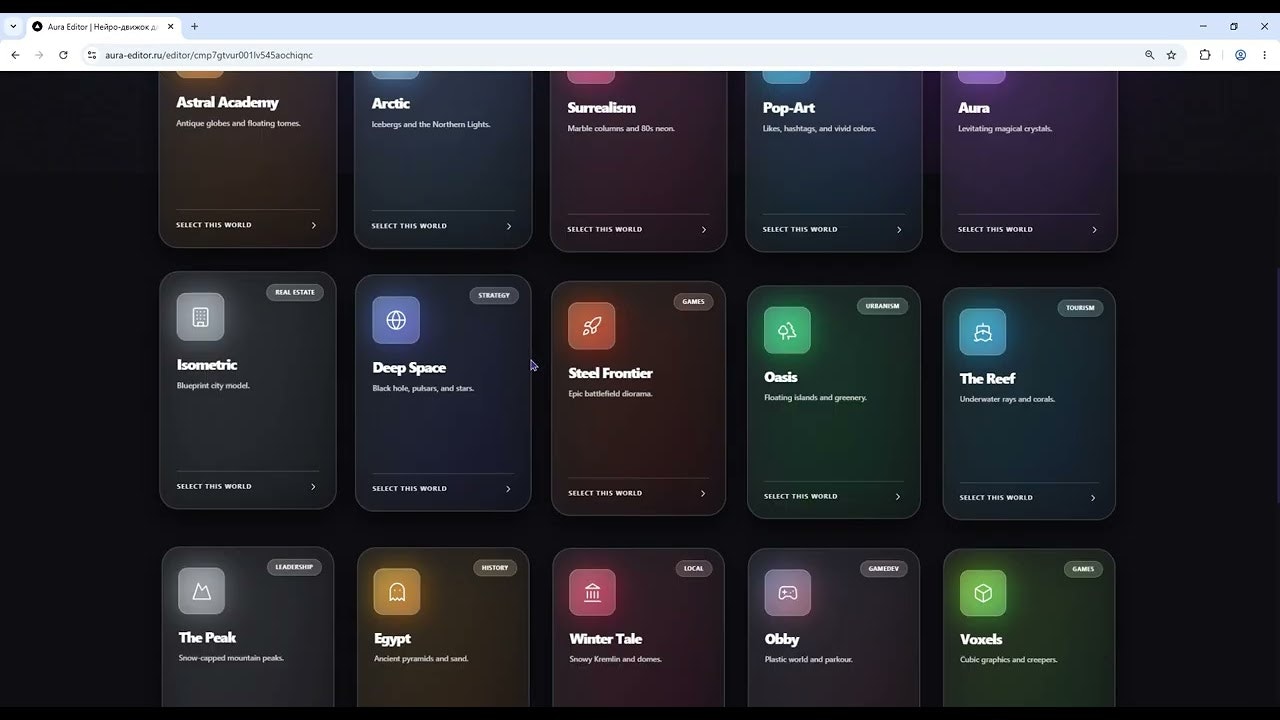1280x720 pixels.
Task: Select this world on Surrealism card
Action: 605,229
